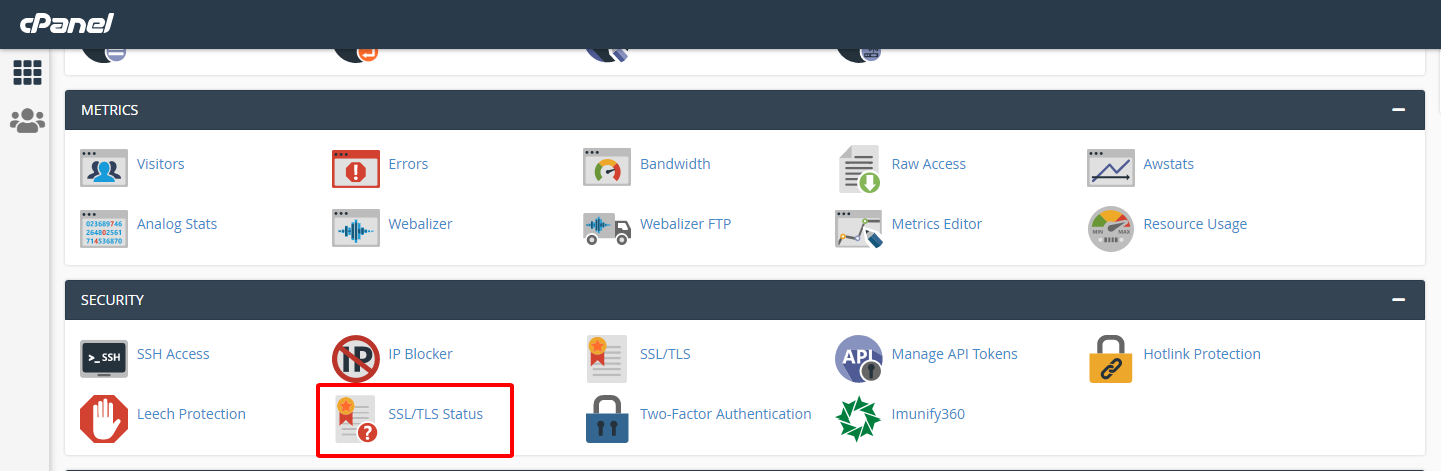Click the Resource Usage link
1441x471 pixels.
(1195, 224)
